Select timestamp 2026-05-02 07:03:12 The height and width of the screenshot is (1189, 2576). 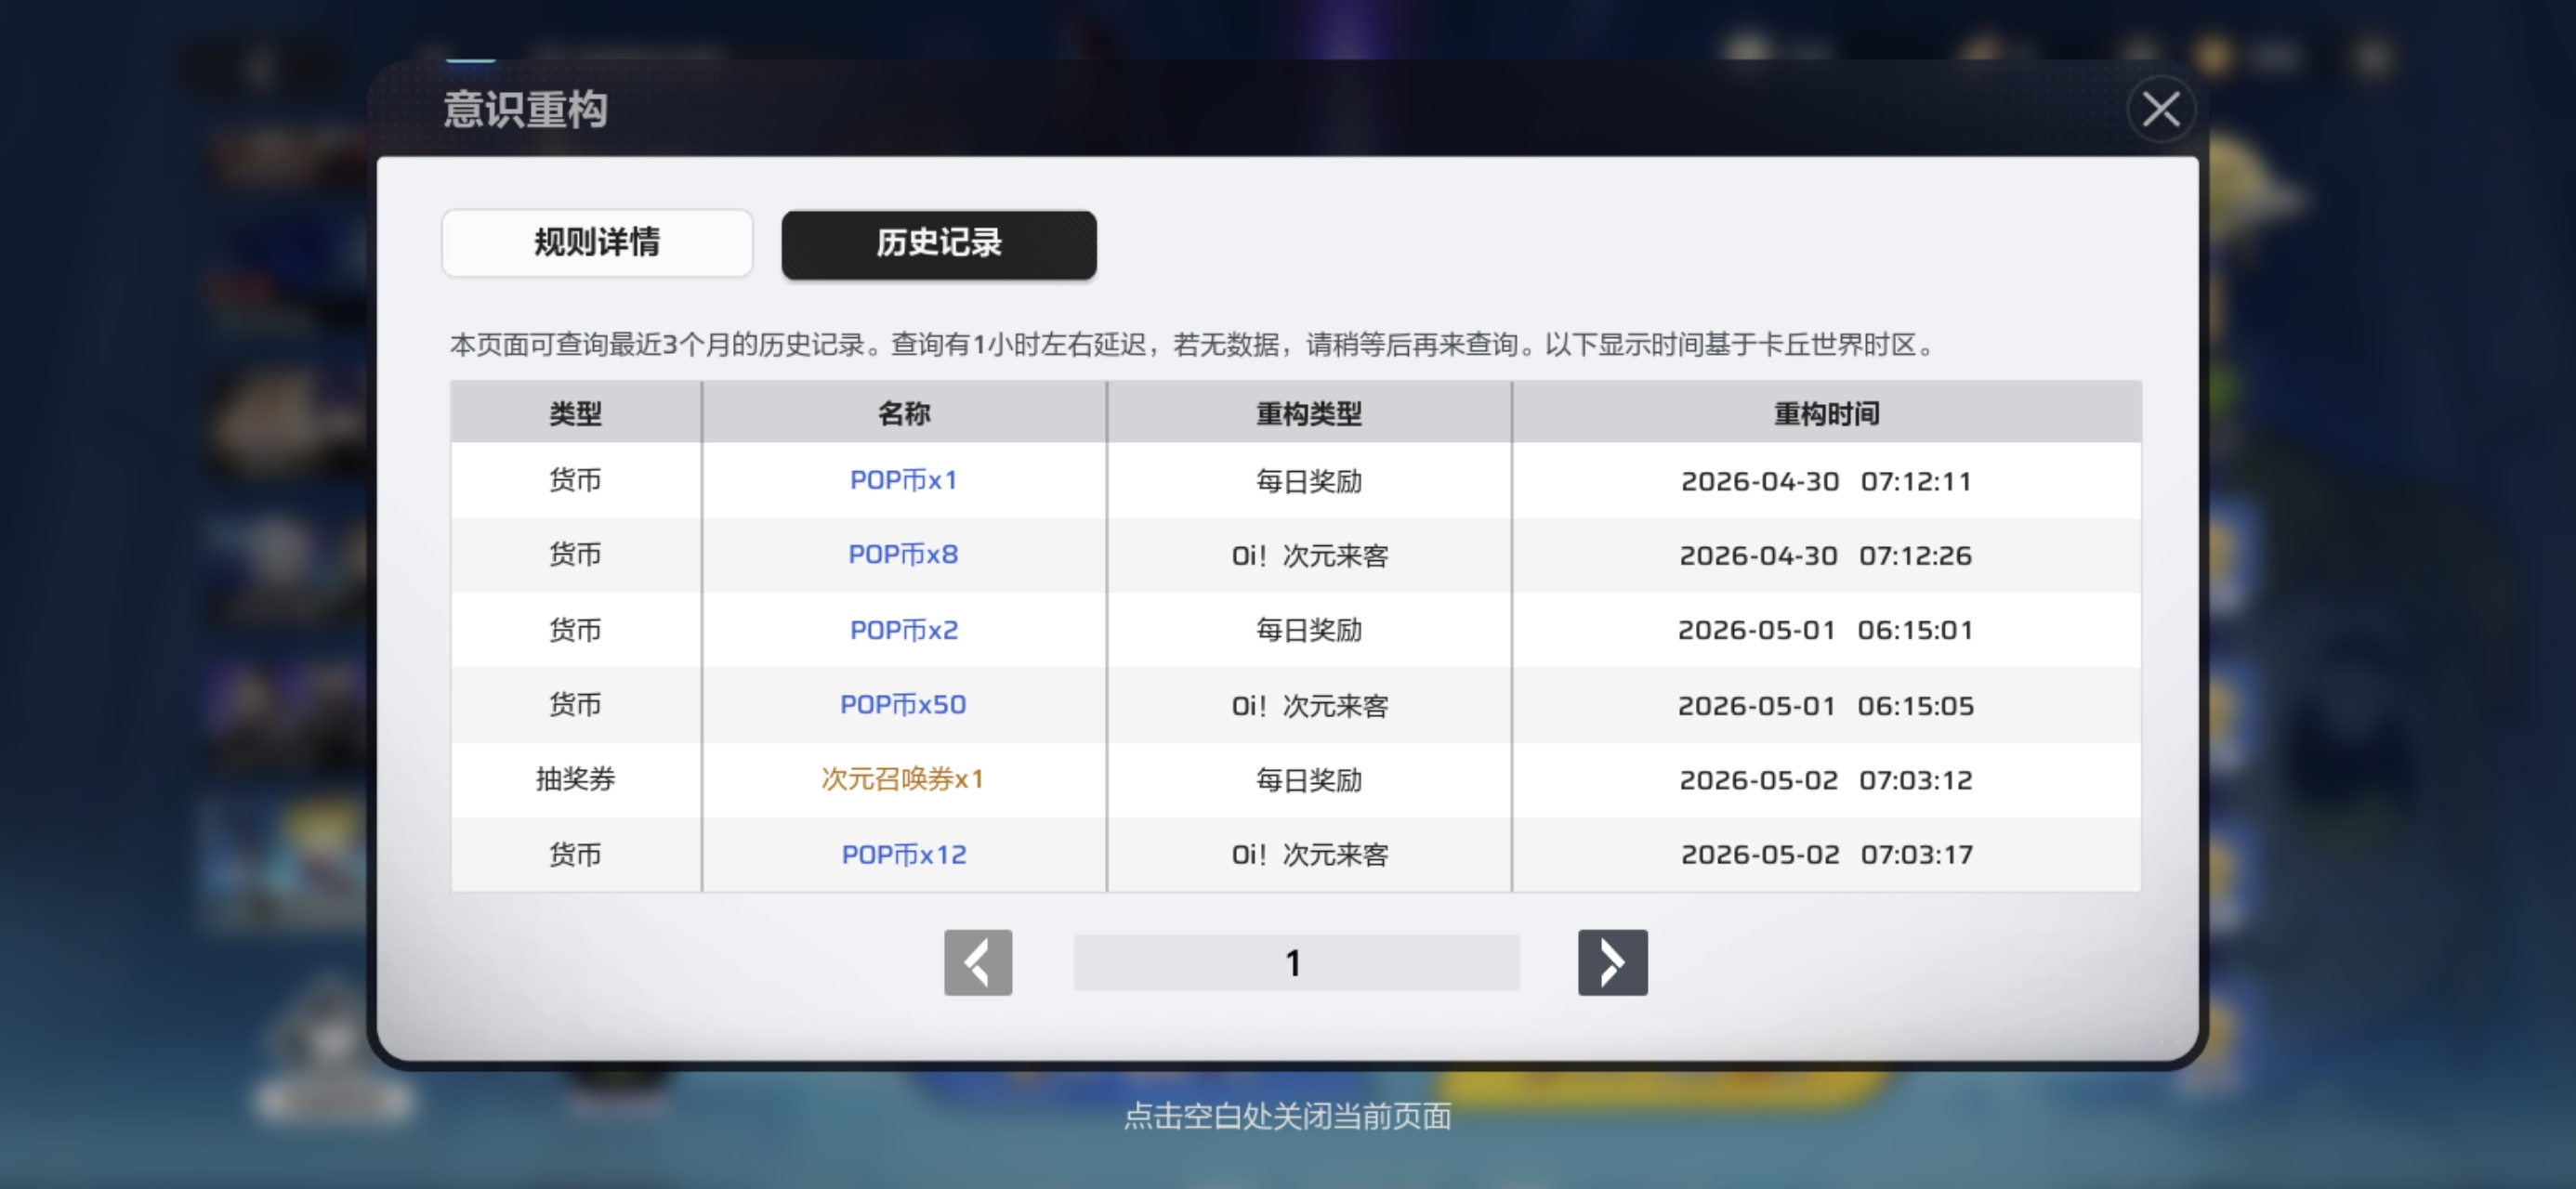1826,779
